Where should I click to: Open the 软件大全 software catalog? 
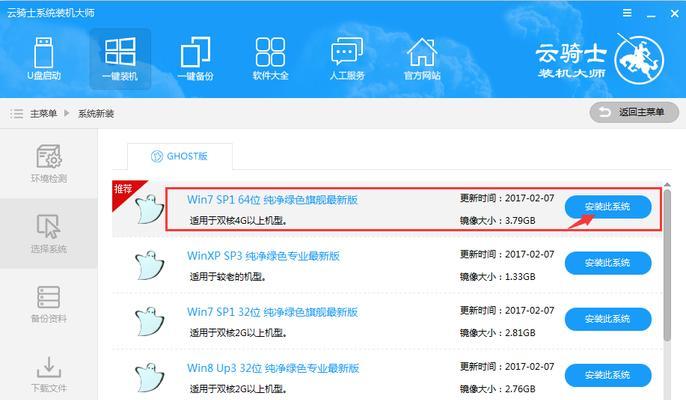pos(270,59)
